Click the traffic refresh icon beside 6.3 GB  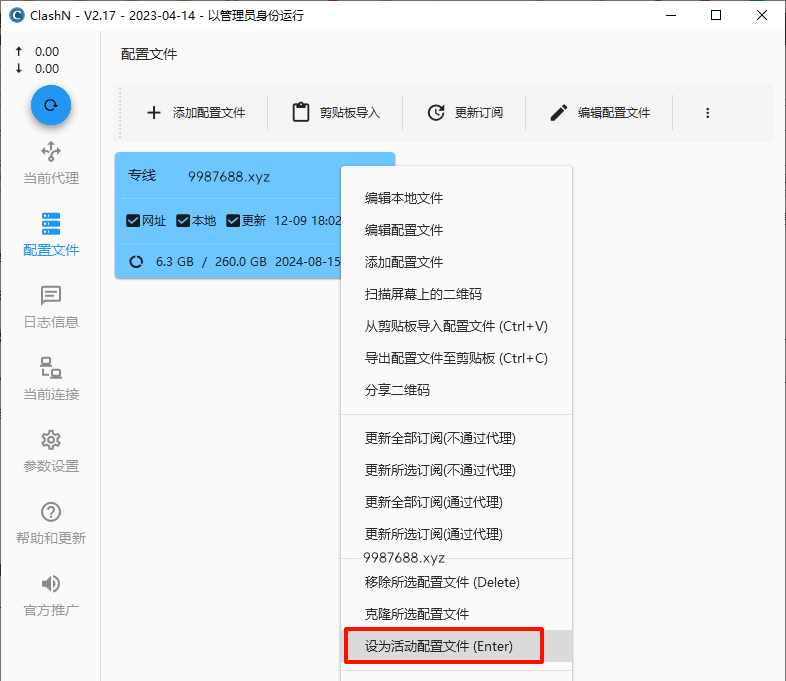136,262
